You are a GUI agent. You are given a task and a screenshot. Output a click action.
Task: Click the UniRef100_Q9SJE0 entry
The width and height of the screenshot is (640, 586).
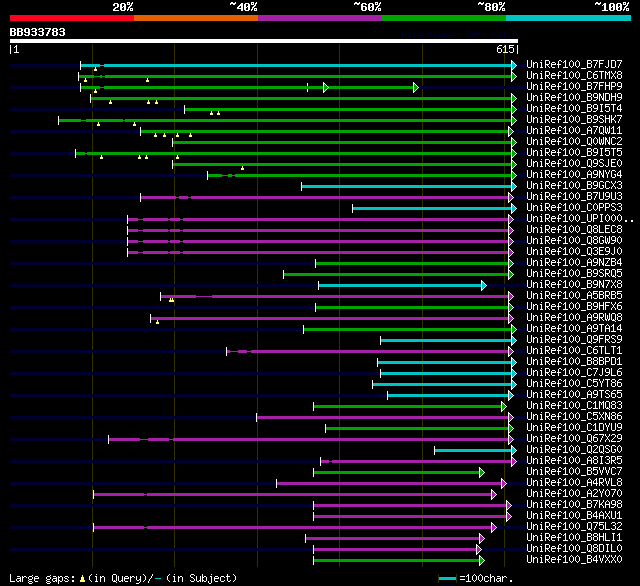pos(574,164)
